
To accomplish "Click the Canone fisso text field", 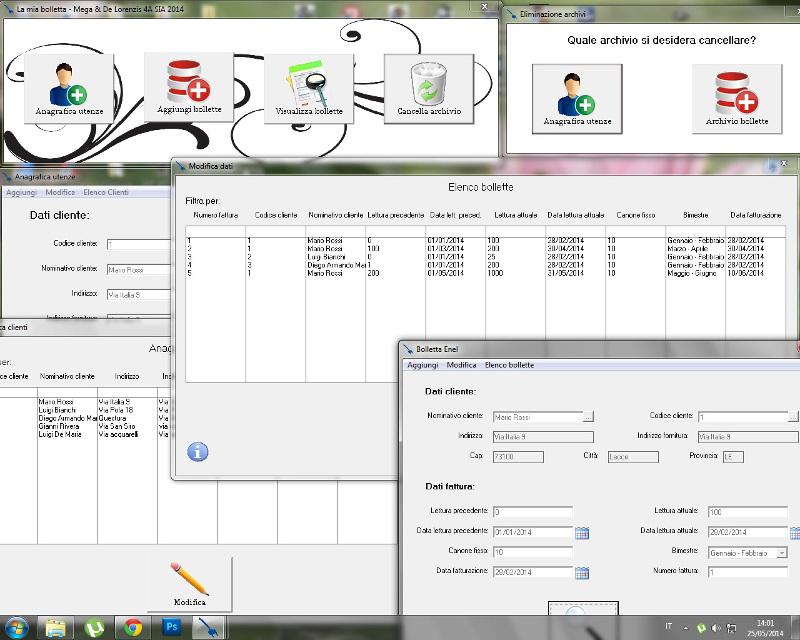I will tap(532, 552).
